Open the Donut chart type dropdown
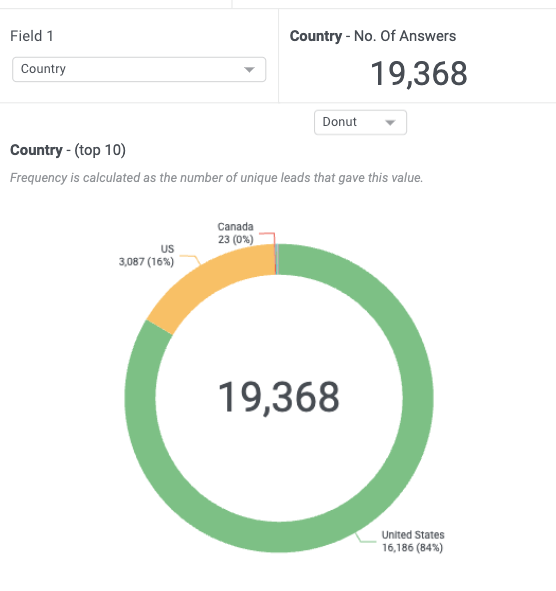This screenshot has height=591, width=556. [360, 122]
